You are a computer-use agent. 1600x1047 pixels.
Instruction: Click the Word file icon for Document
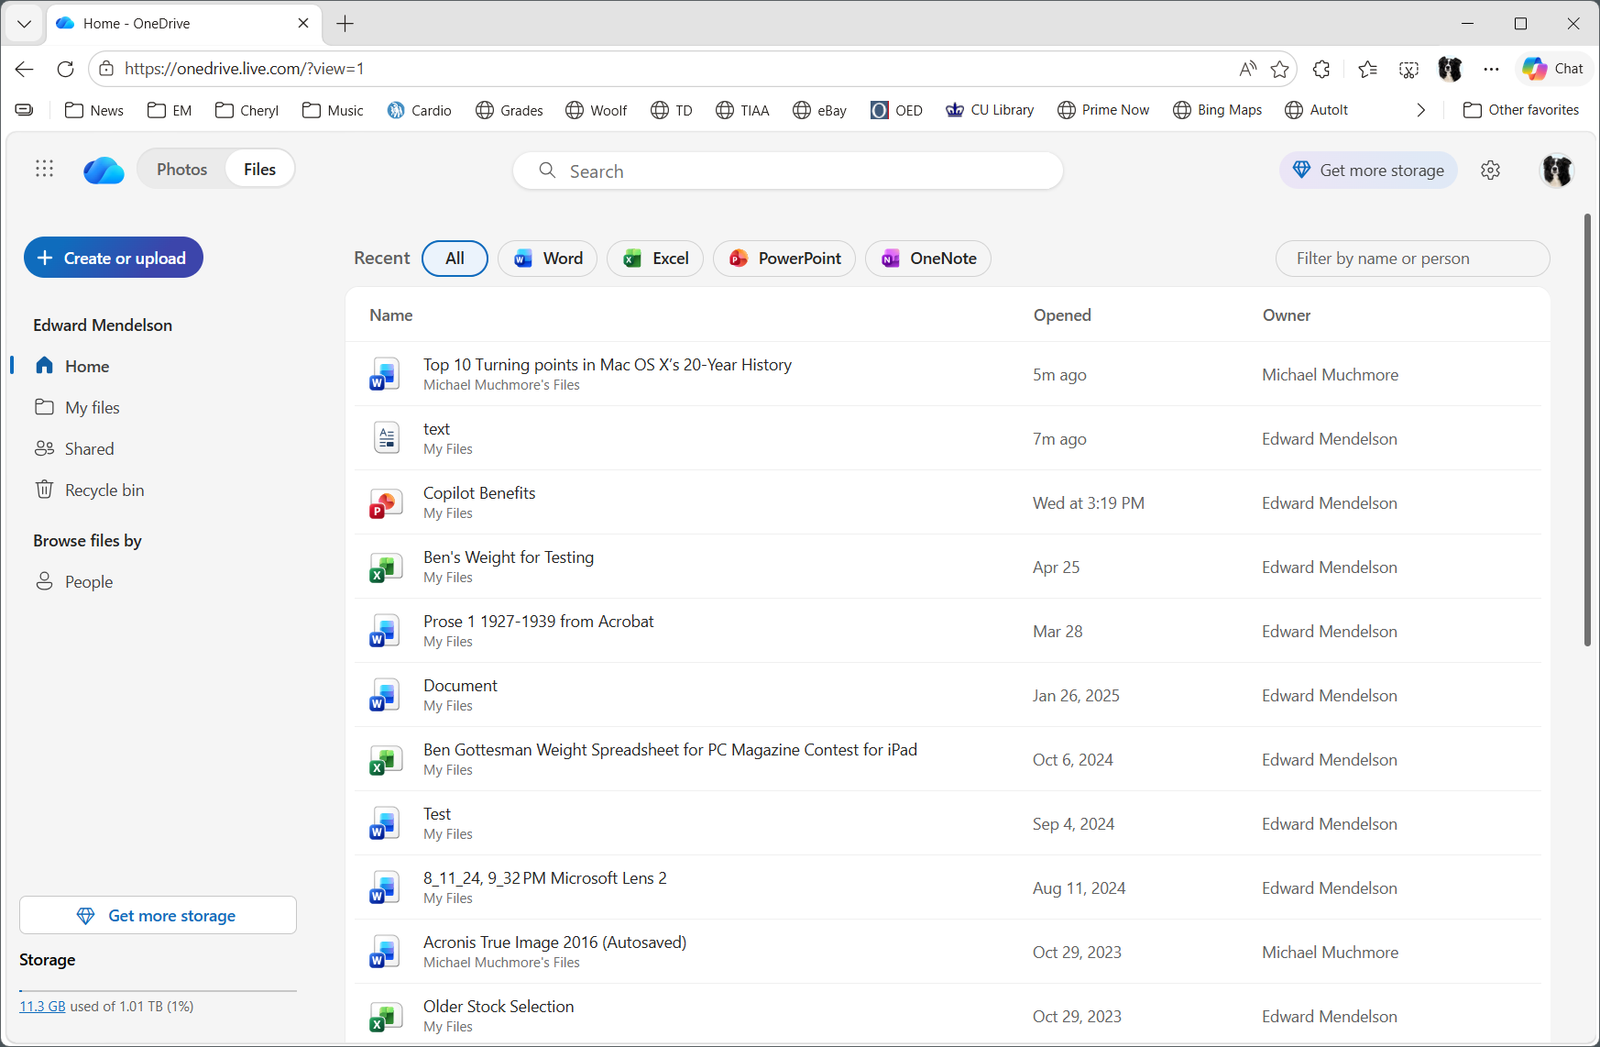click(385, 695)
